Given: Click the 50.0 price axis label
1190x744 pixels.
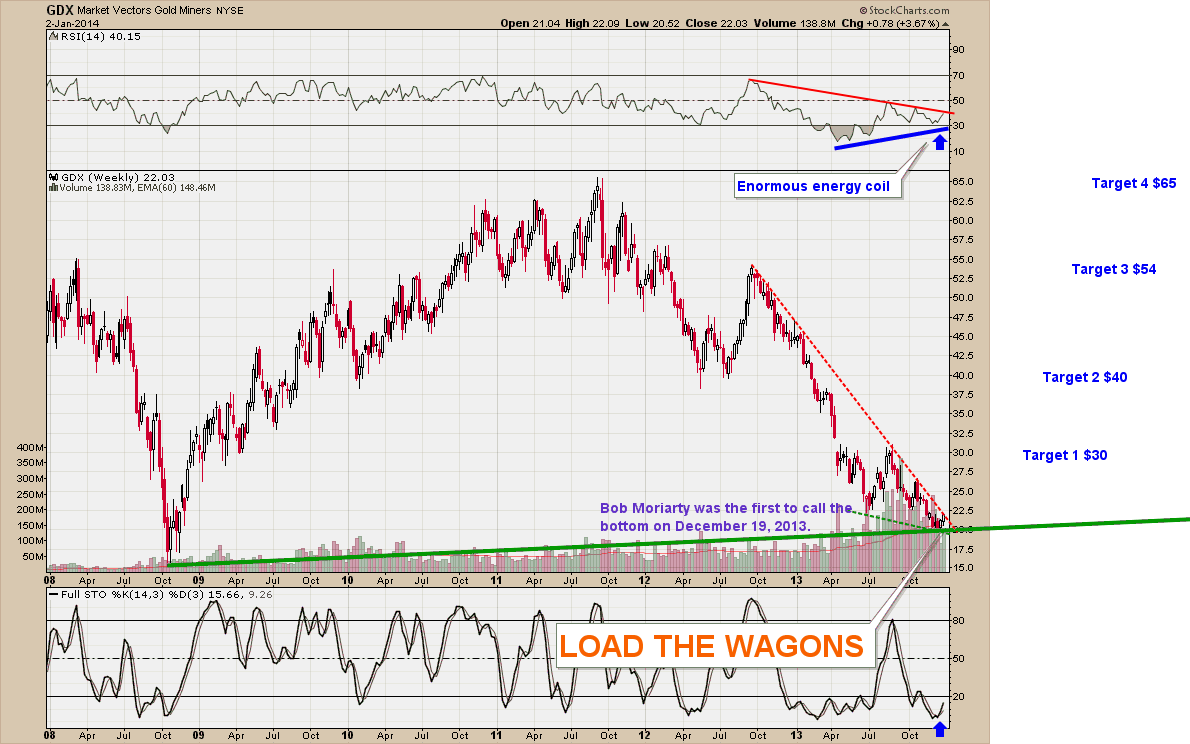Looking at the screenshot, I should point(962,298).
